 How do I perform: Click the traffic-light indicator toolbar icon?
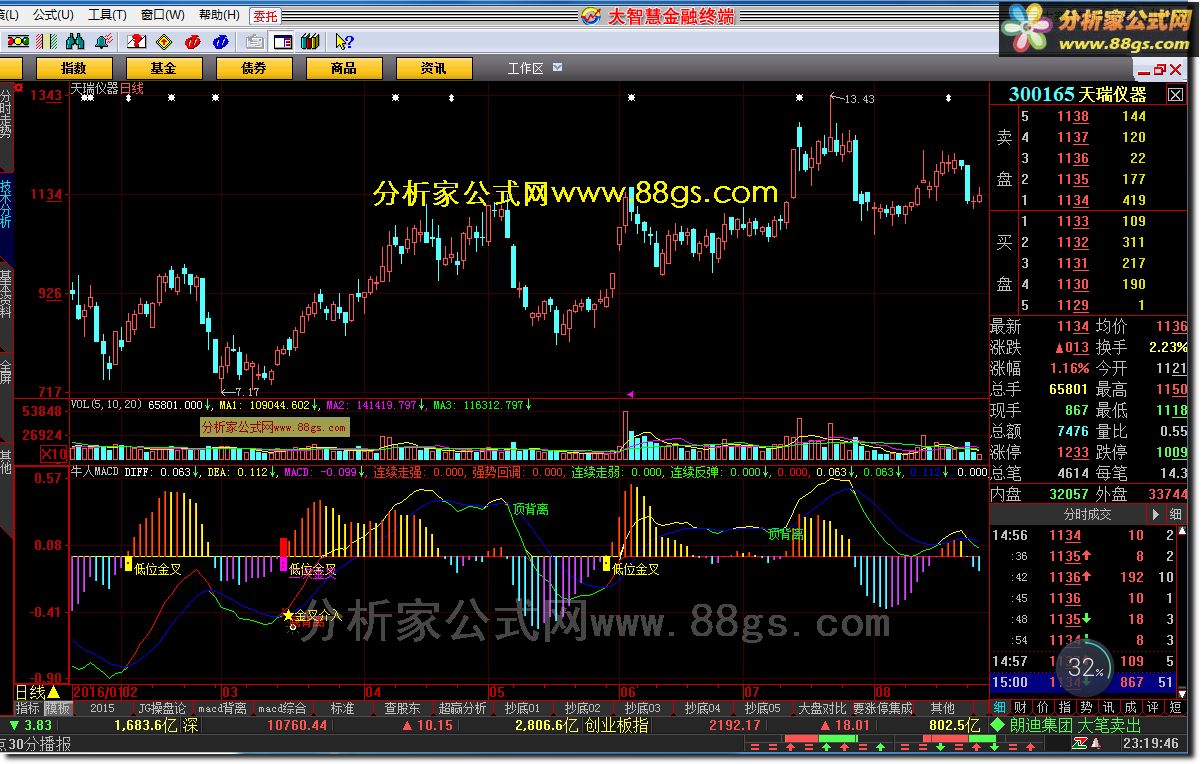18,42
